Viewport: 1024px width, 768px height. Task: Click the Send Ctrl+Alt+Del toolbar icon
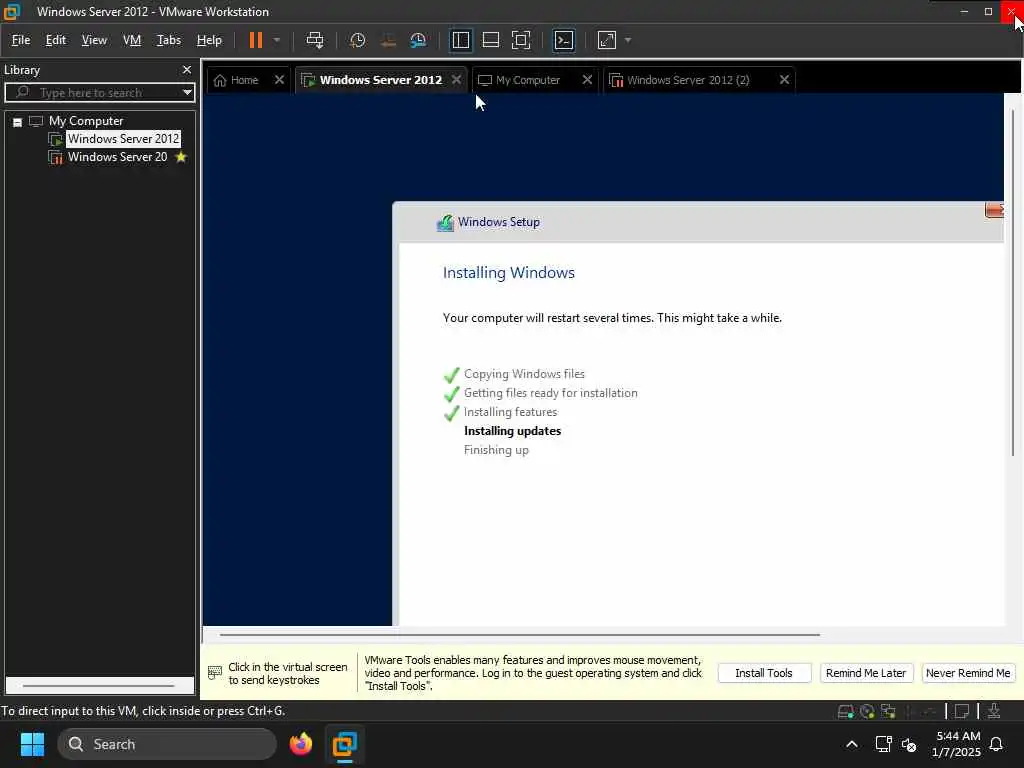(x=315, y=40)
